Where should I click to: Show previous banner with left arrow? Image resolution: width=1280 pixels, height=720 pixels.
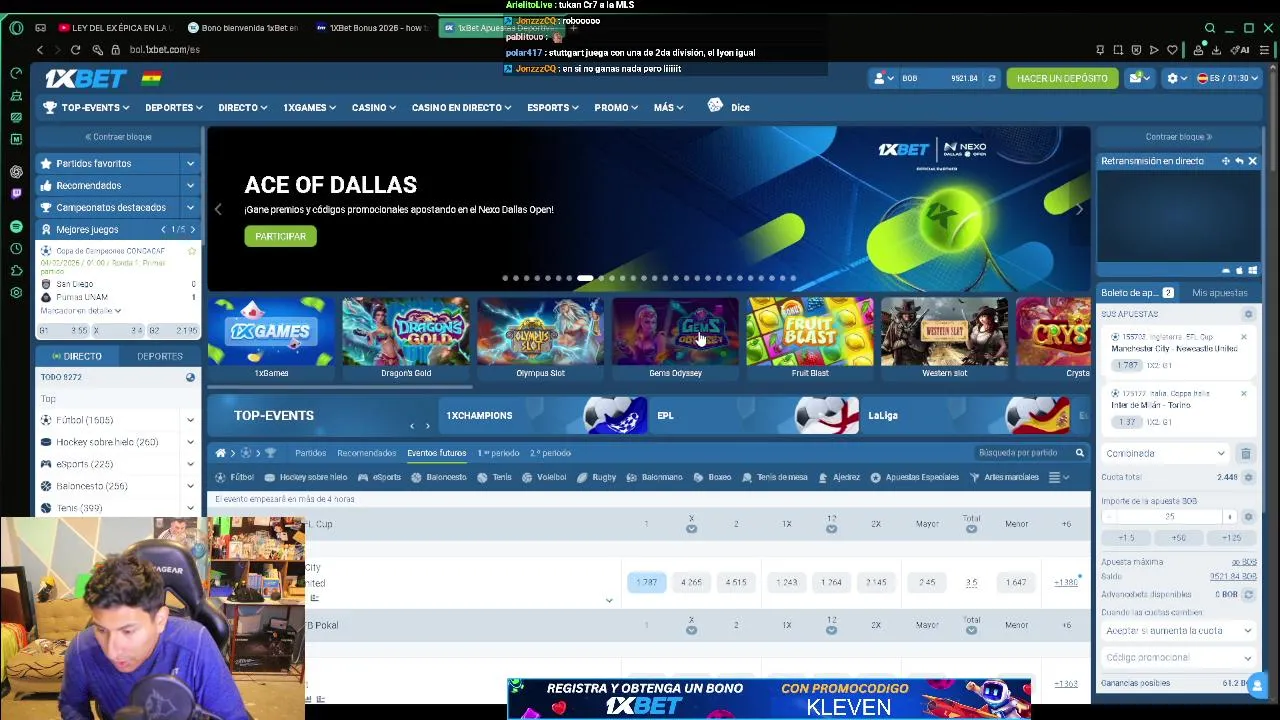coord(218,209)
